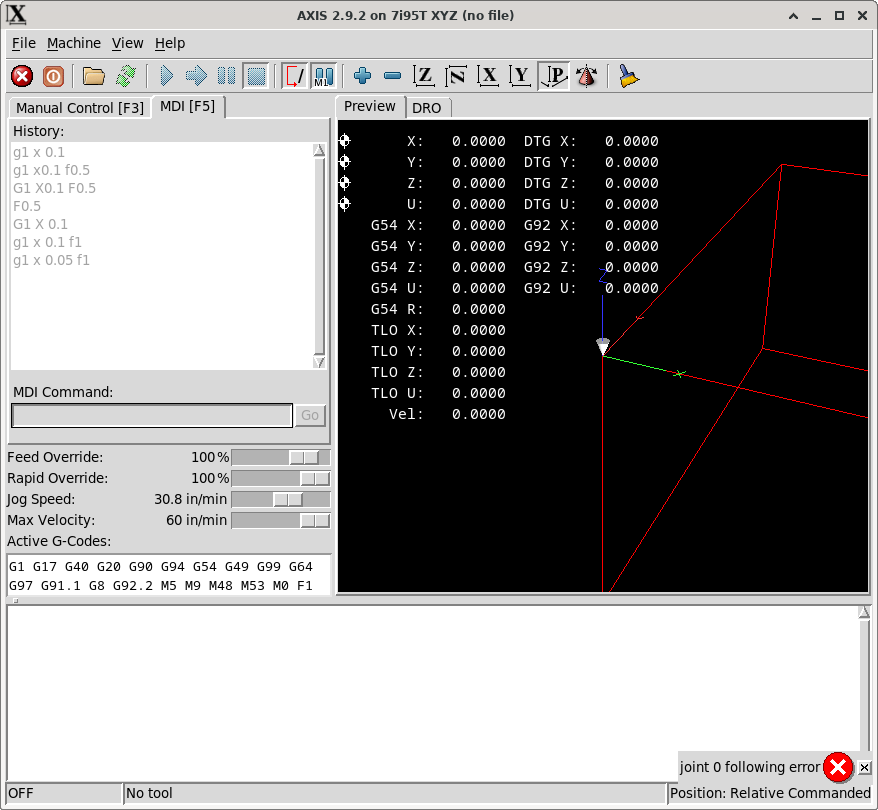Select the Preview tab
This screenshot has width=878, height=810.
(370, 106)
